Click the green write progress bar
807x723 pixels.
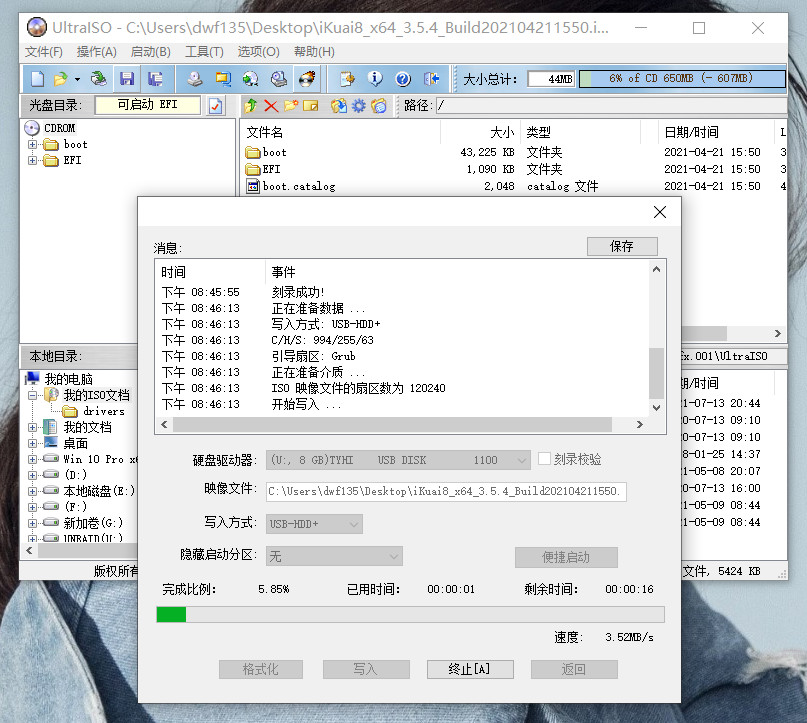[410, 614]
